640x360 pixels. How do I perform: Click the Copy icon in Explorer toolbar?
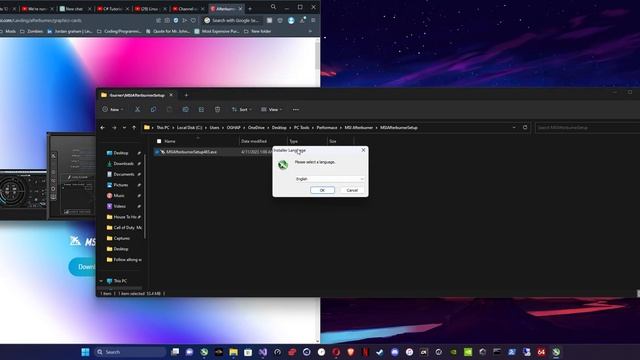coord(153,109)
